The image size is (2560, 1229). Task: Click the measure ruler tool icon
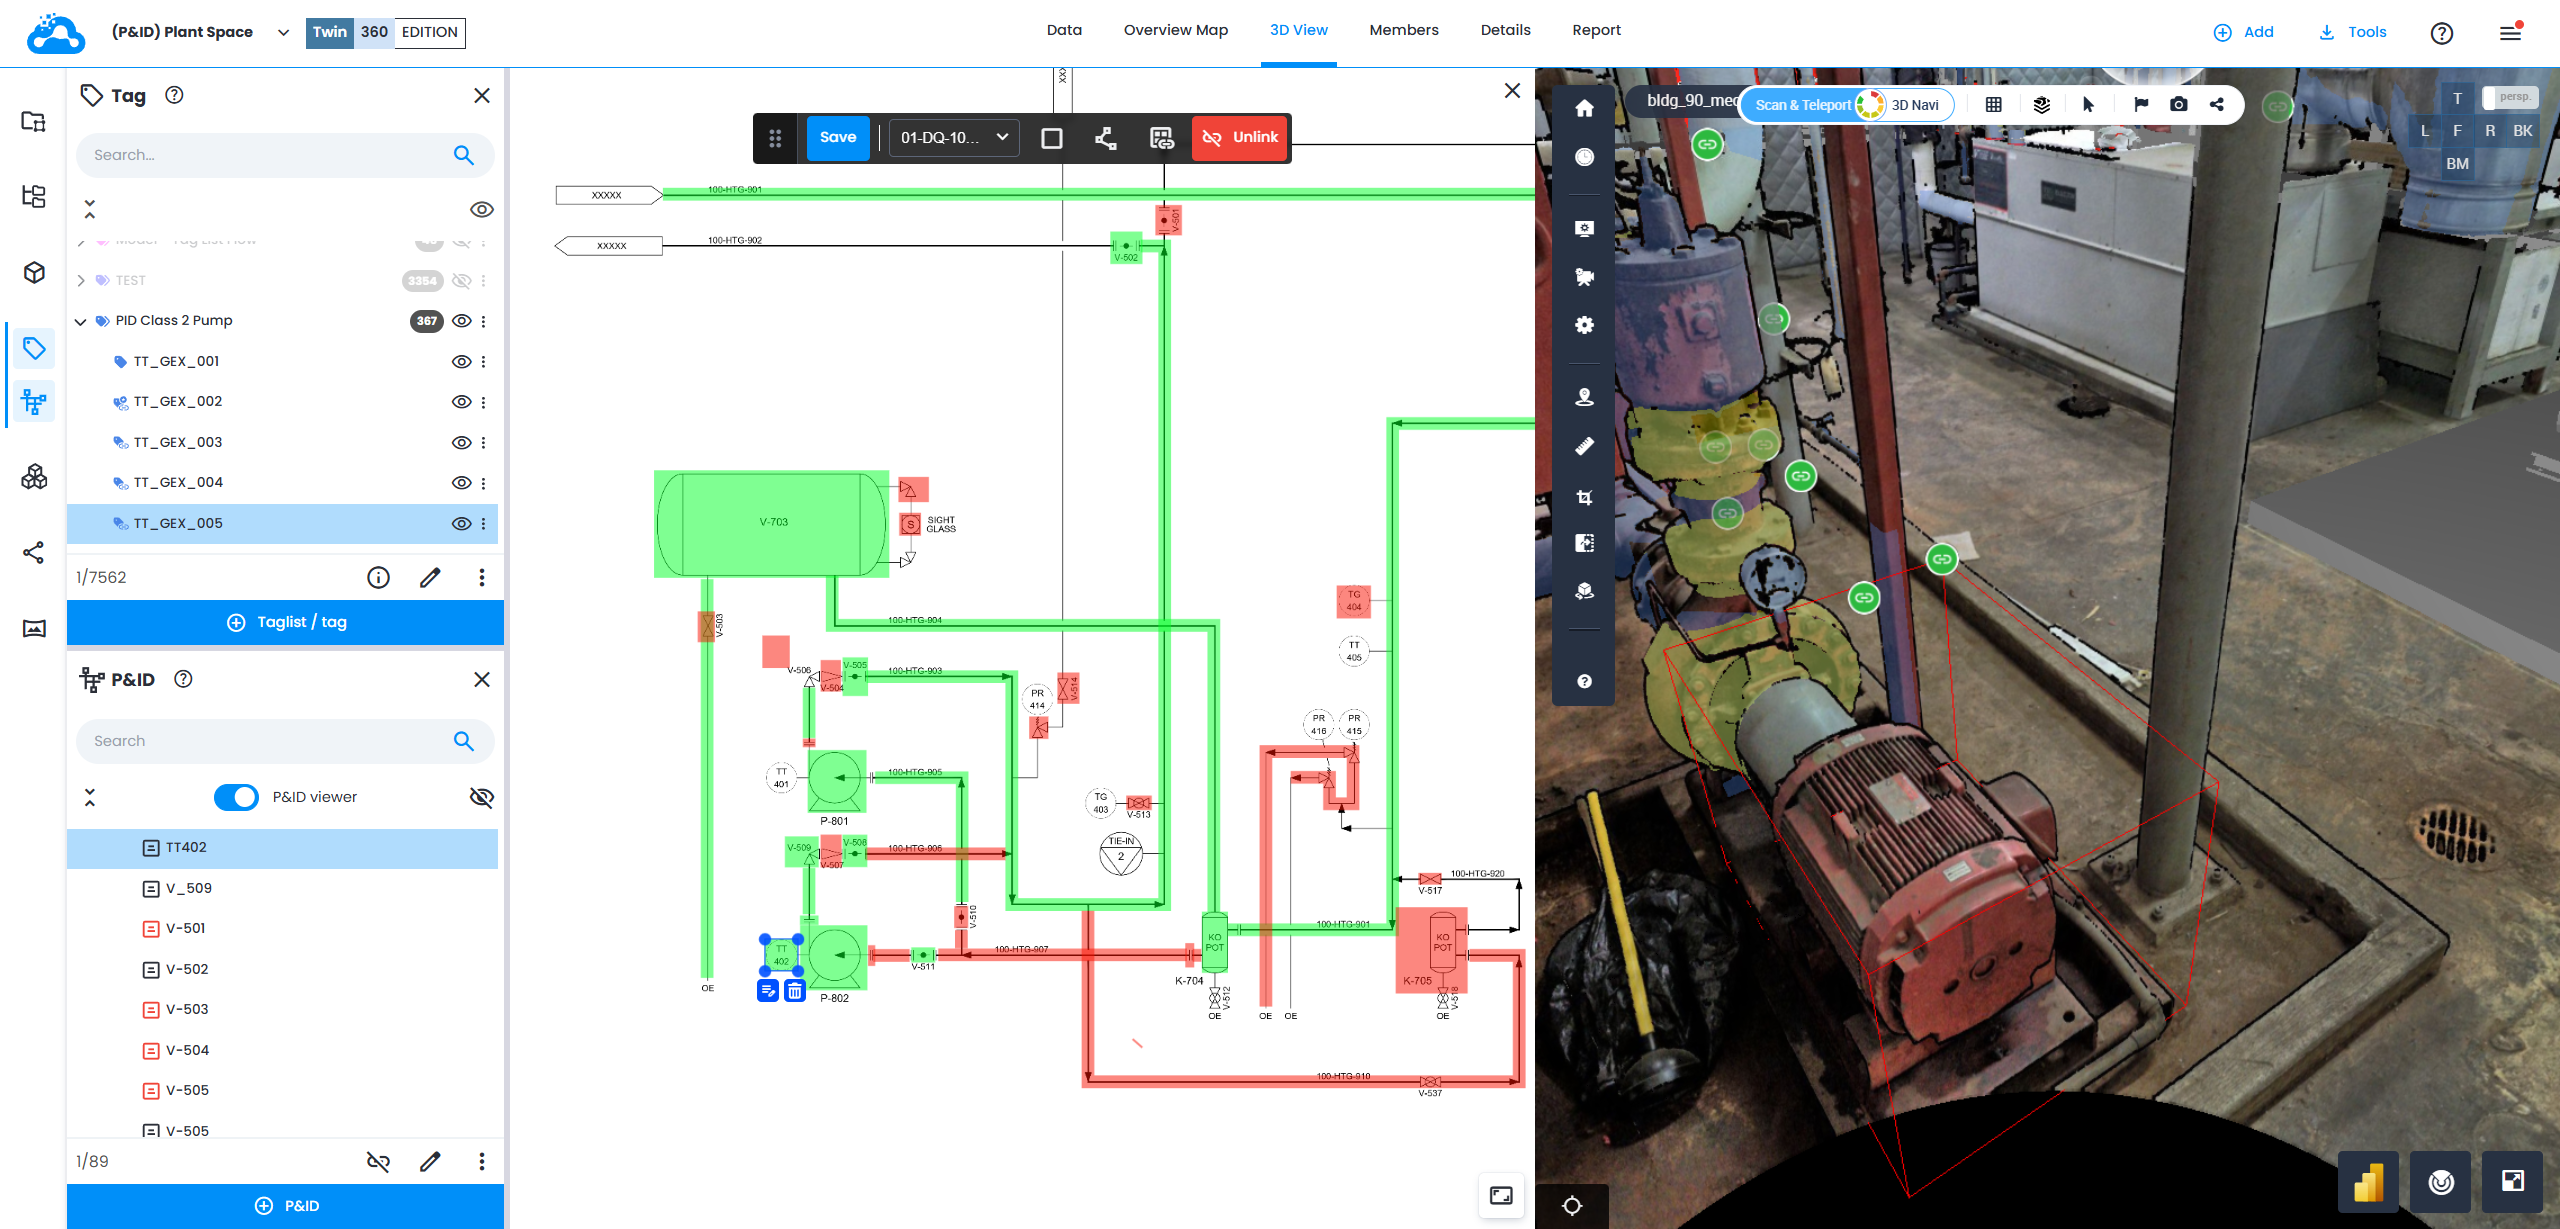(x=1584, y=446)
